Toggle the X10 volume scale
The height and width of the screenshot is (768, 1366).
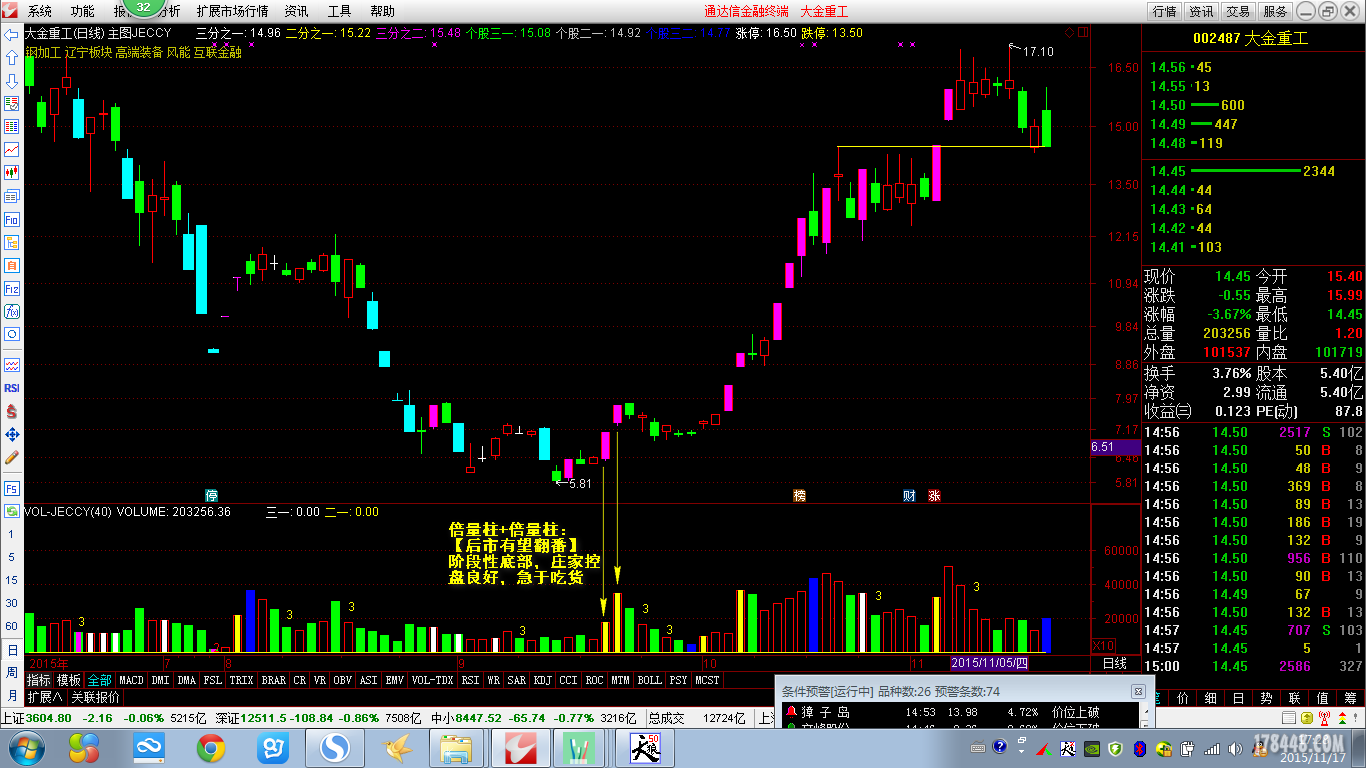[x=1102, y=646]
